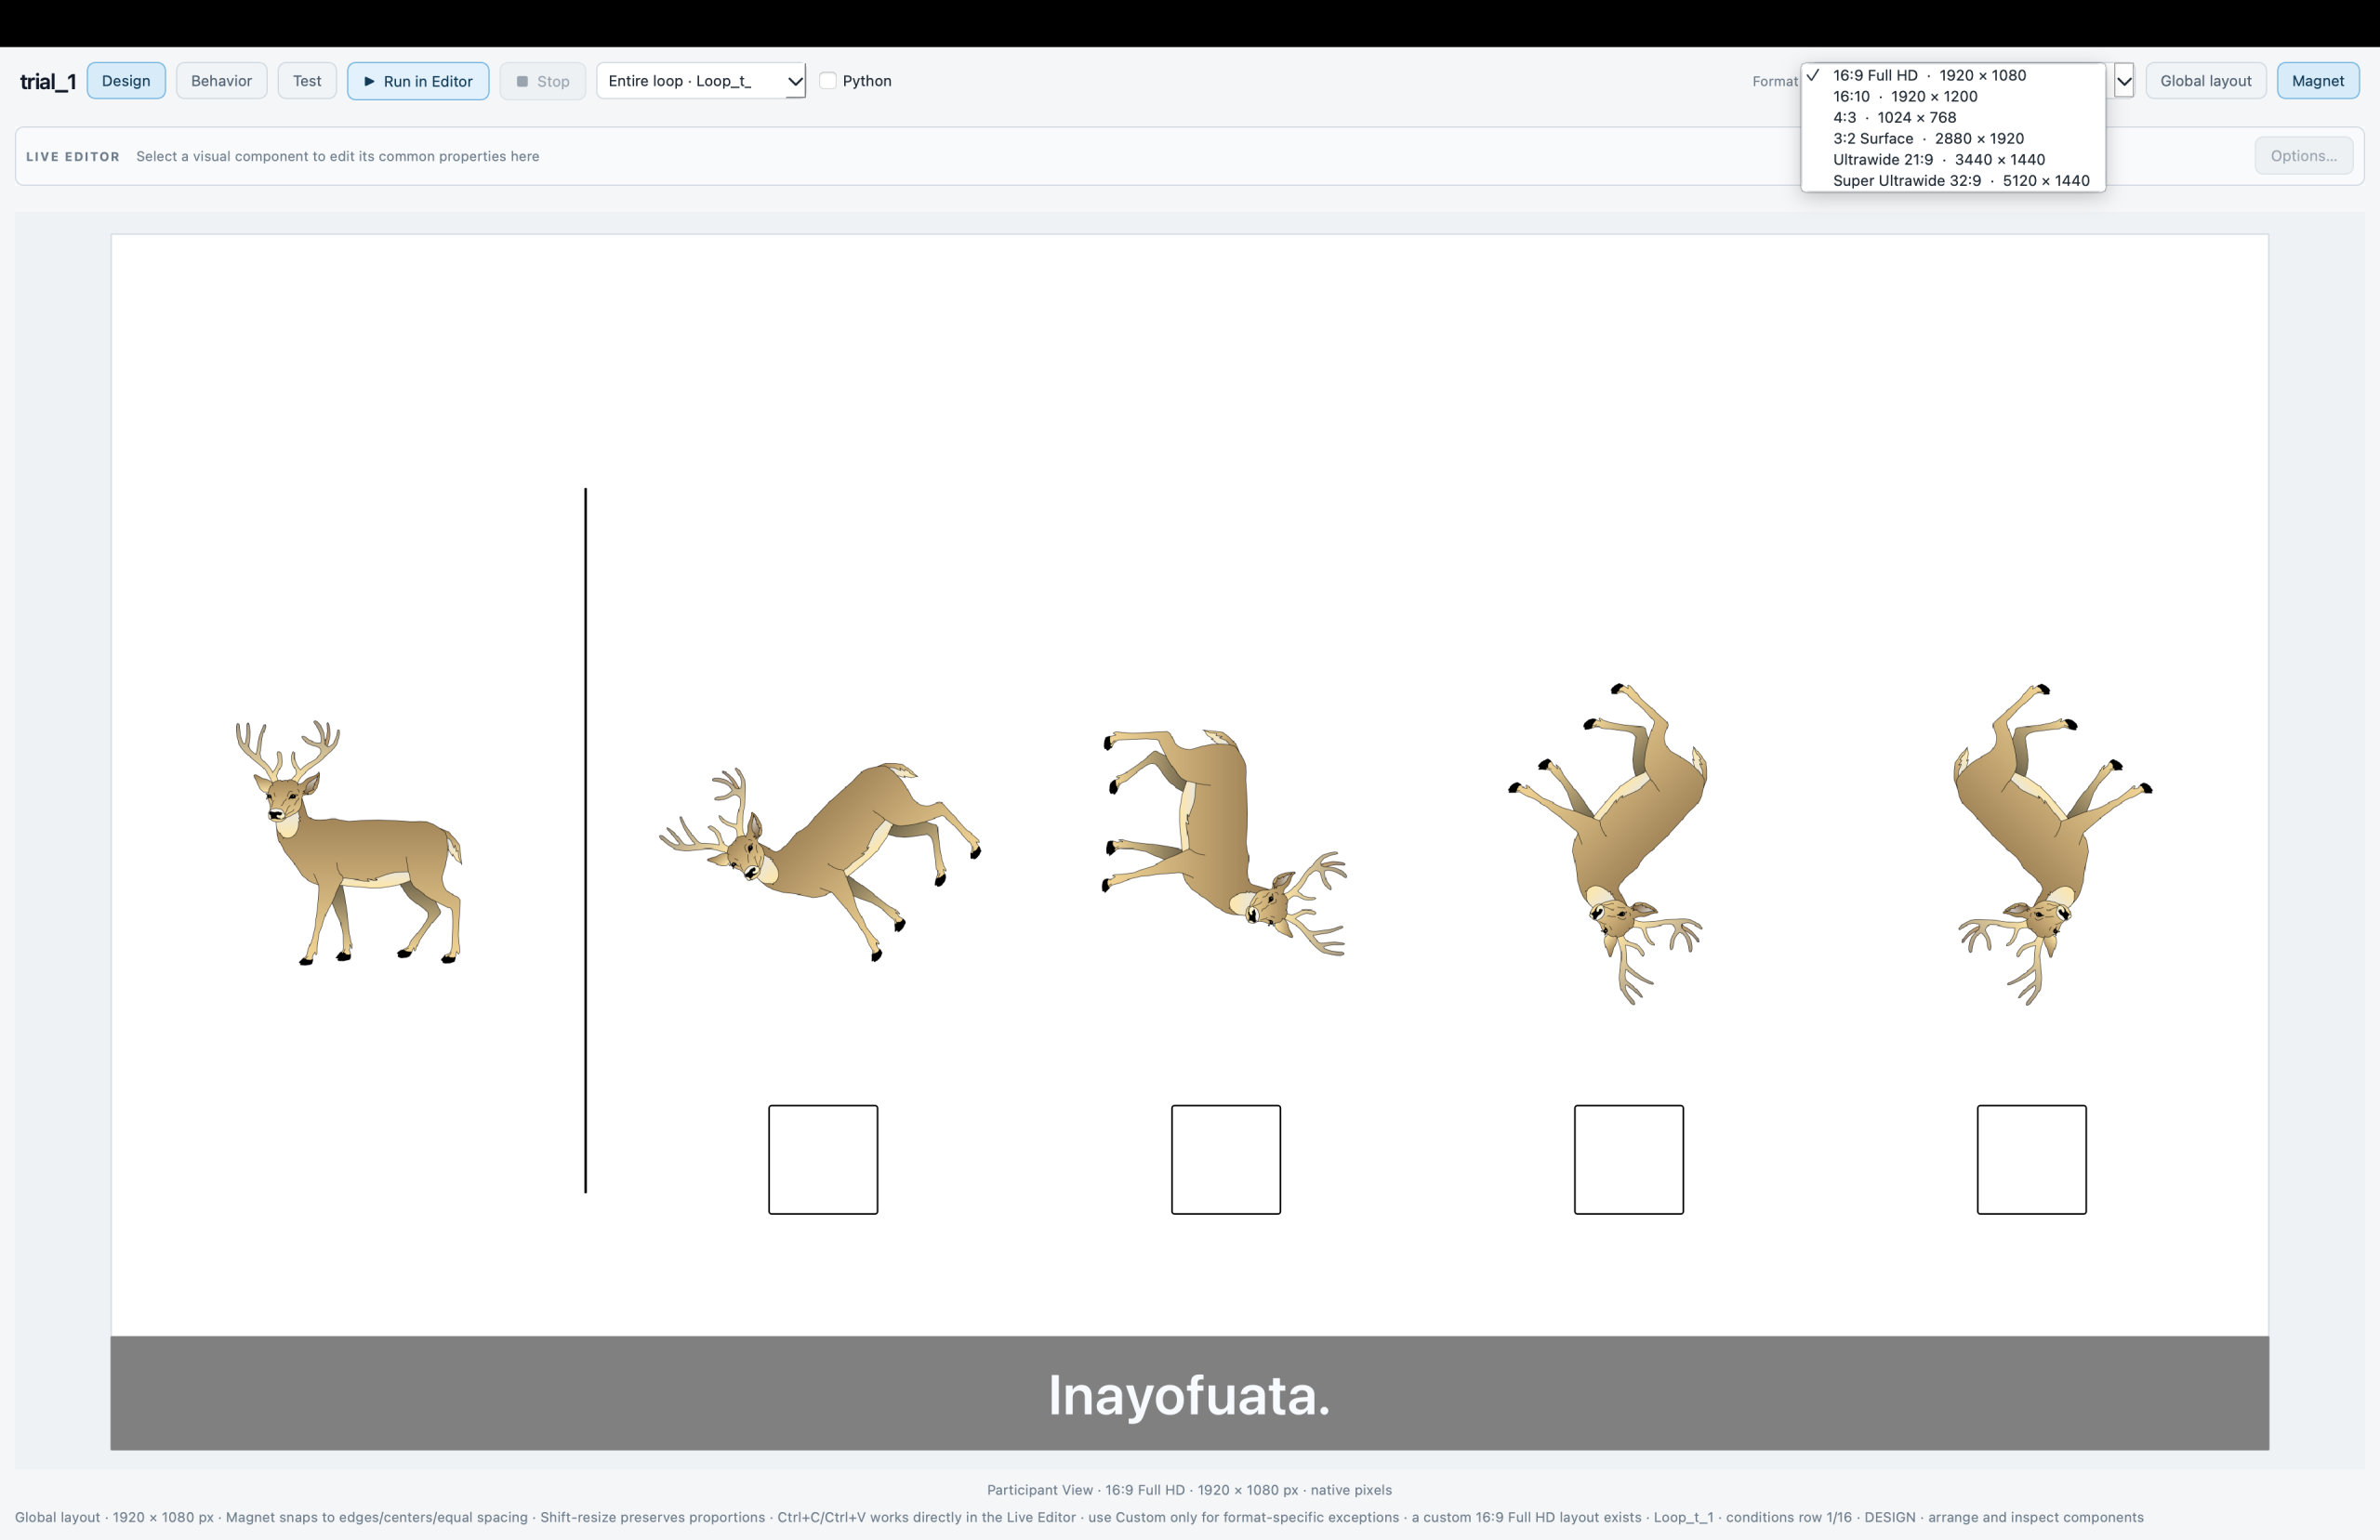Select the standing deer reference image

tap(349, 842)
